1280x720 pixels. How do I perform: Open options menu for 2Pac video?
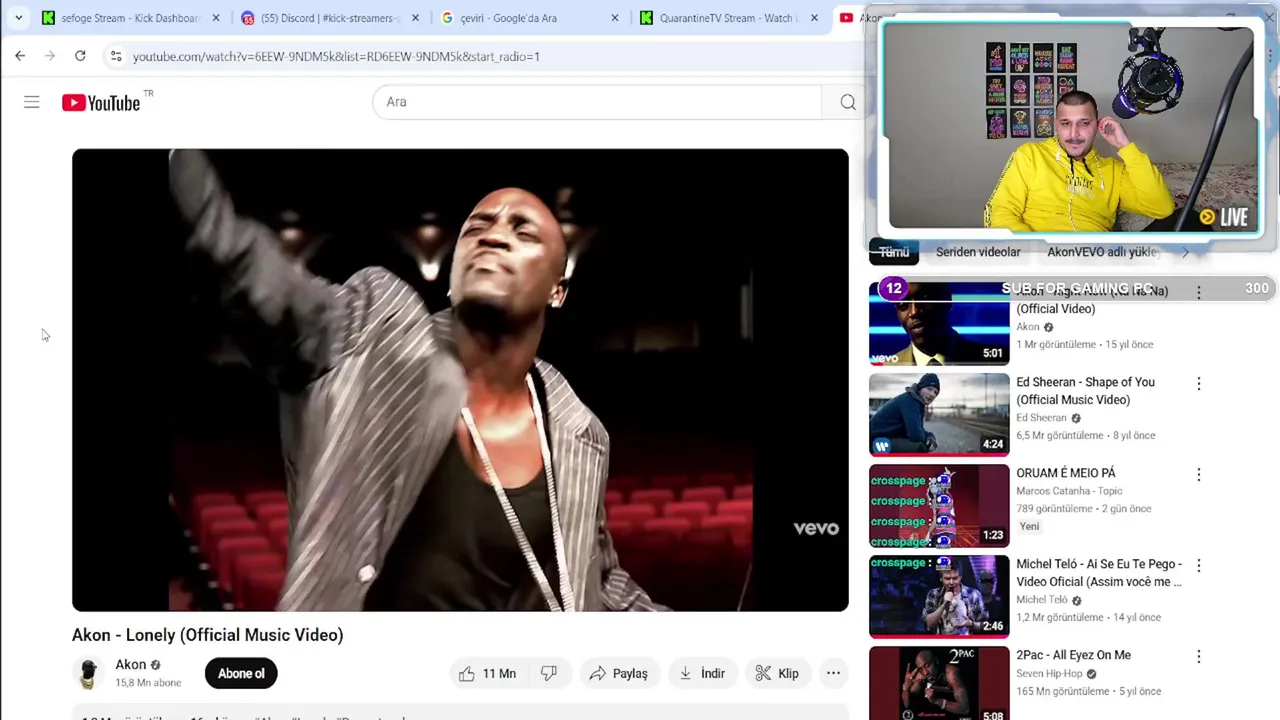coord(1198,656)
